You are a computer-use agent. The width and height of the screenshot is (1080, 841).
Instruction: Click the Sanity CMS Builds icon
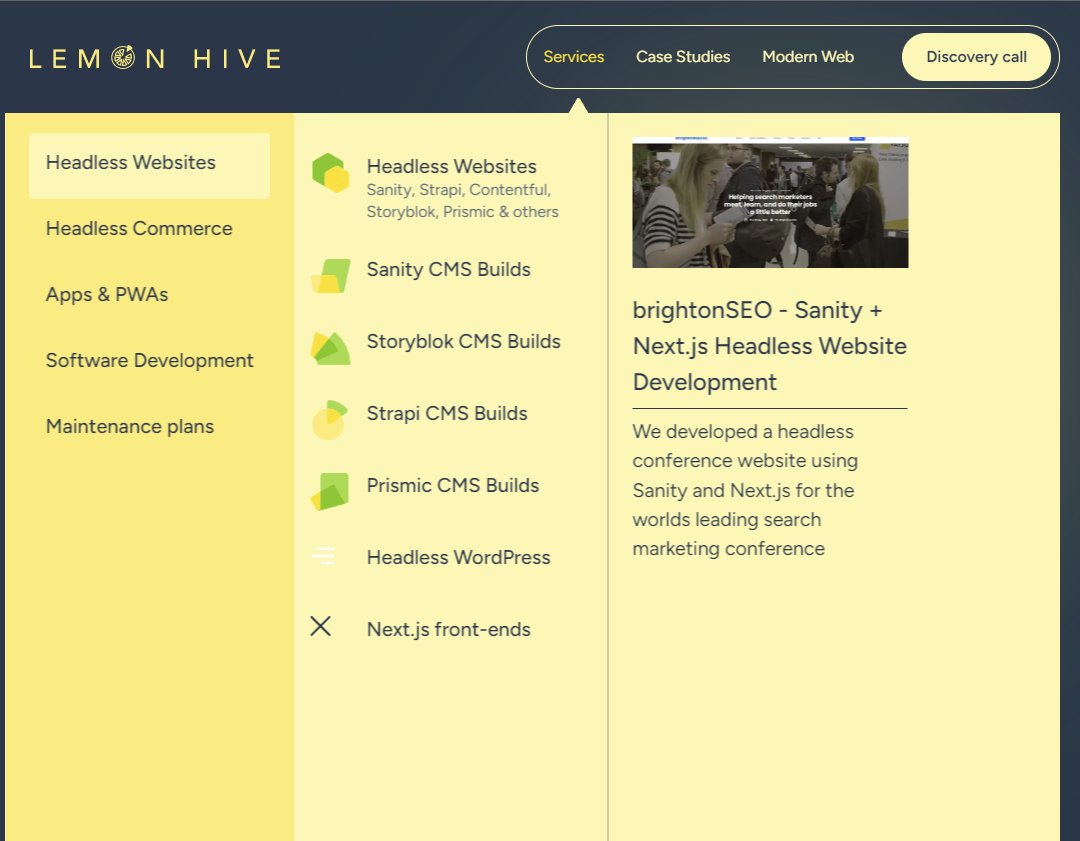pos(331,276)
